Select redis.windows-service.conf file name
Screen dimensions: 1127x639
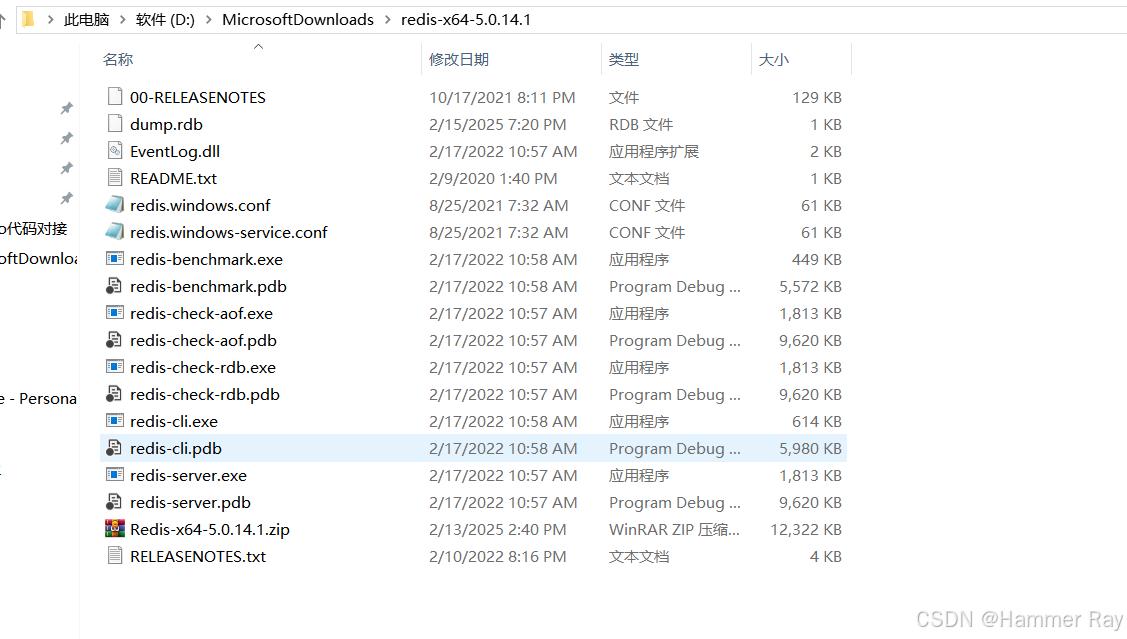point(229,232)
